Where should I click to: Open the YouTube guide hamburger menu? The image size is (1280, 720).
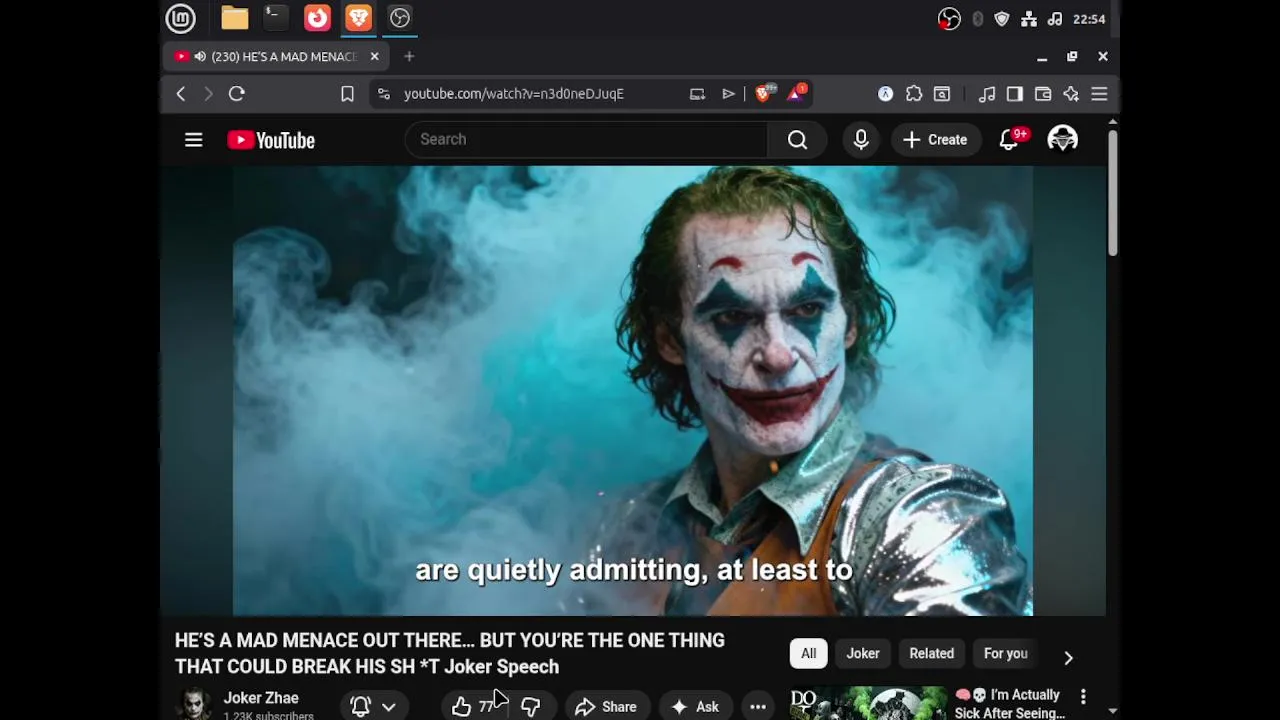(x=194, y=140)
